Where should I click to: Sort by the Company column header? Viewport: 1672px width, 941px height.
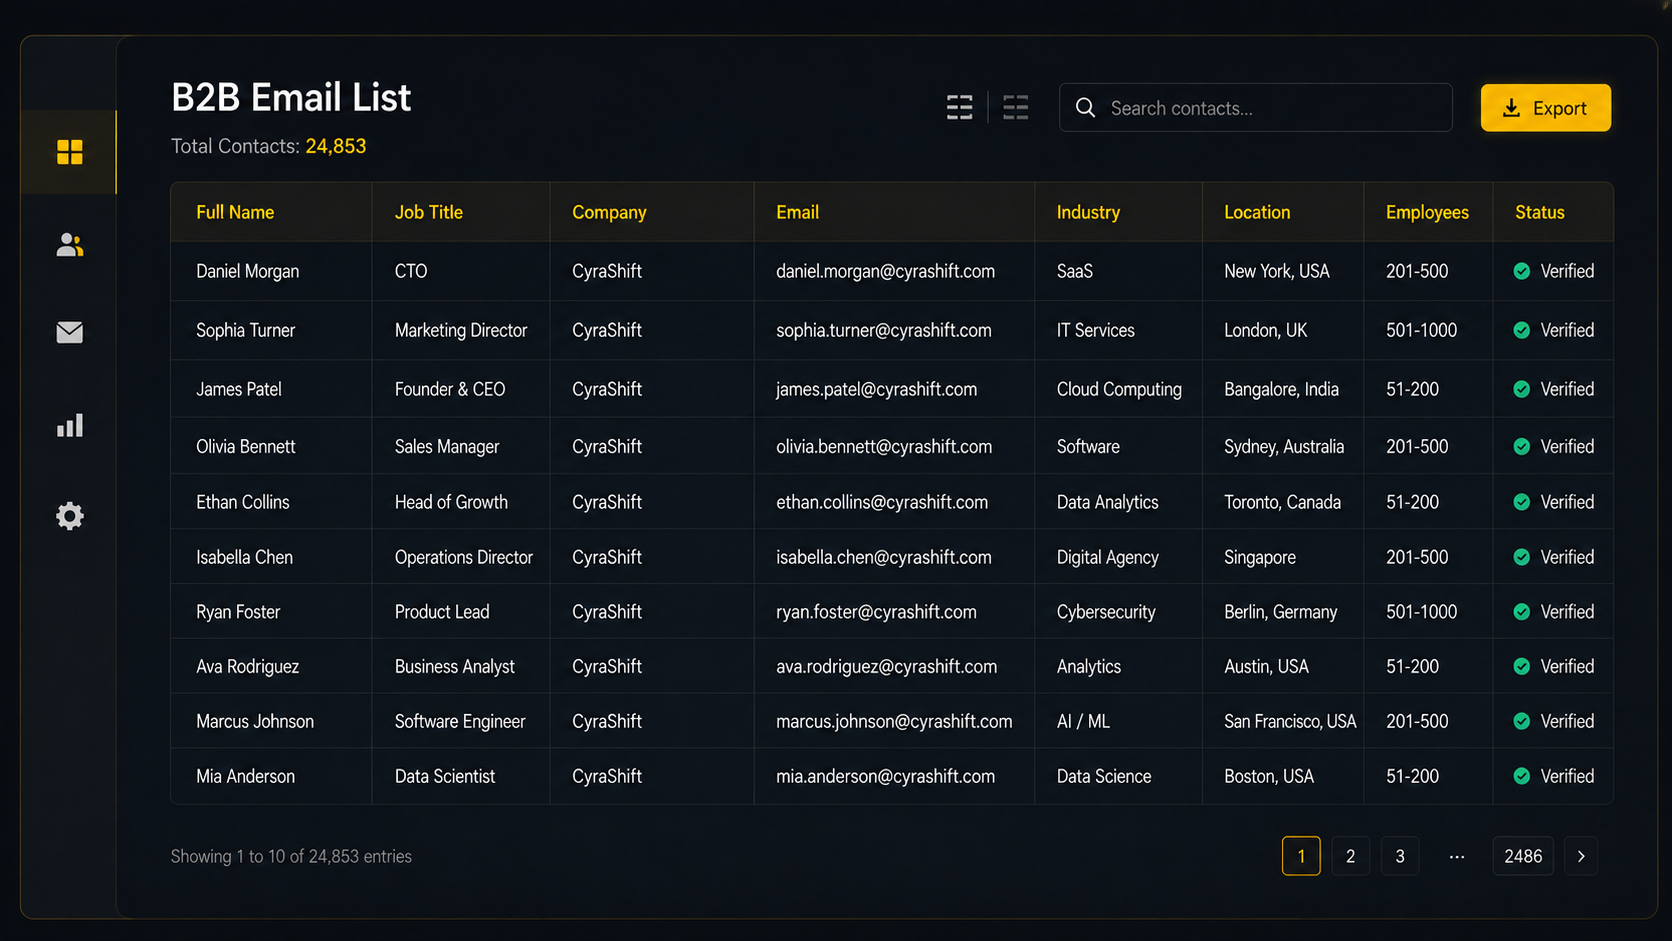(609, 212)
